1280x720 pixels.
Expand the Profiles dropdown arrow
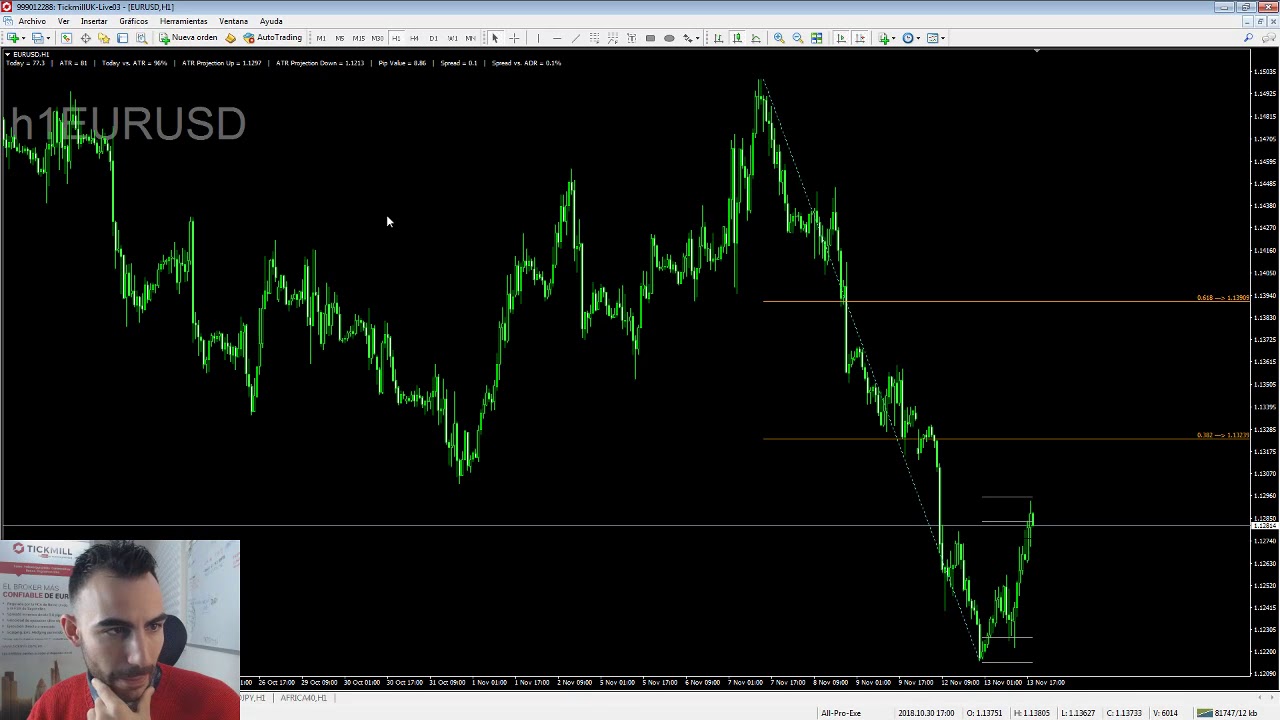[48, 38]
